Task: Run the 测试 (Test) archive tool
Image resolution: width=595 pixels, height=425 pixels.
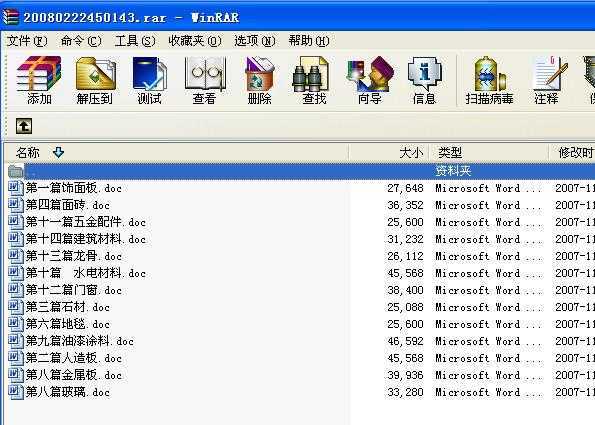Action: [150, 80]
